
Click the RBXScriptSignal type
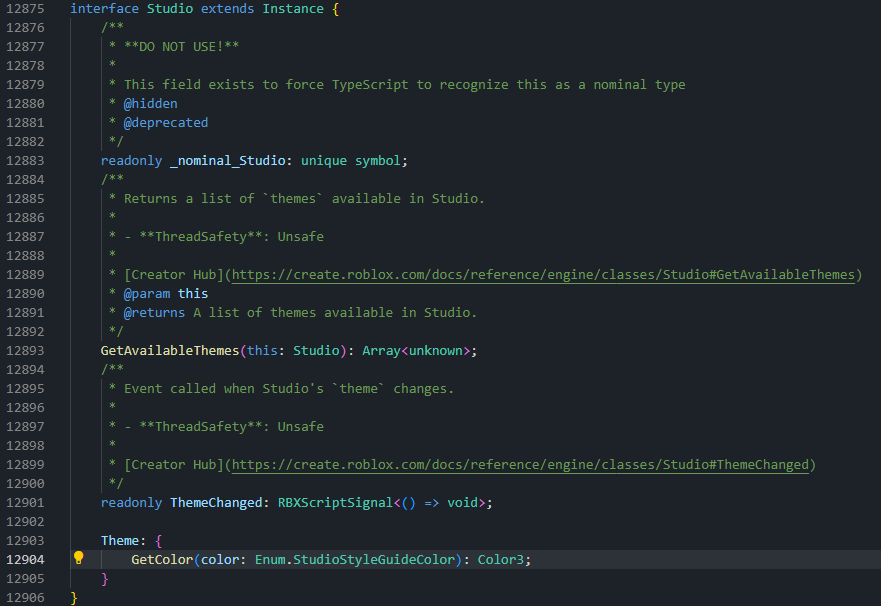tap(335, 503)
